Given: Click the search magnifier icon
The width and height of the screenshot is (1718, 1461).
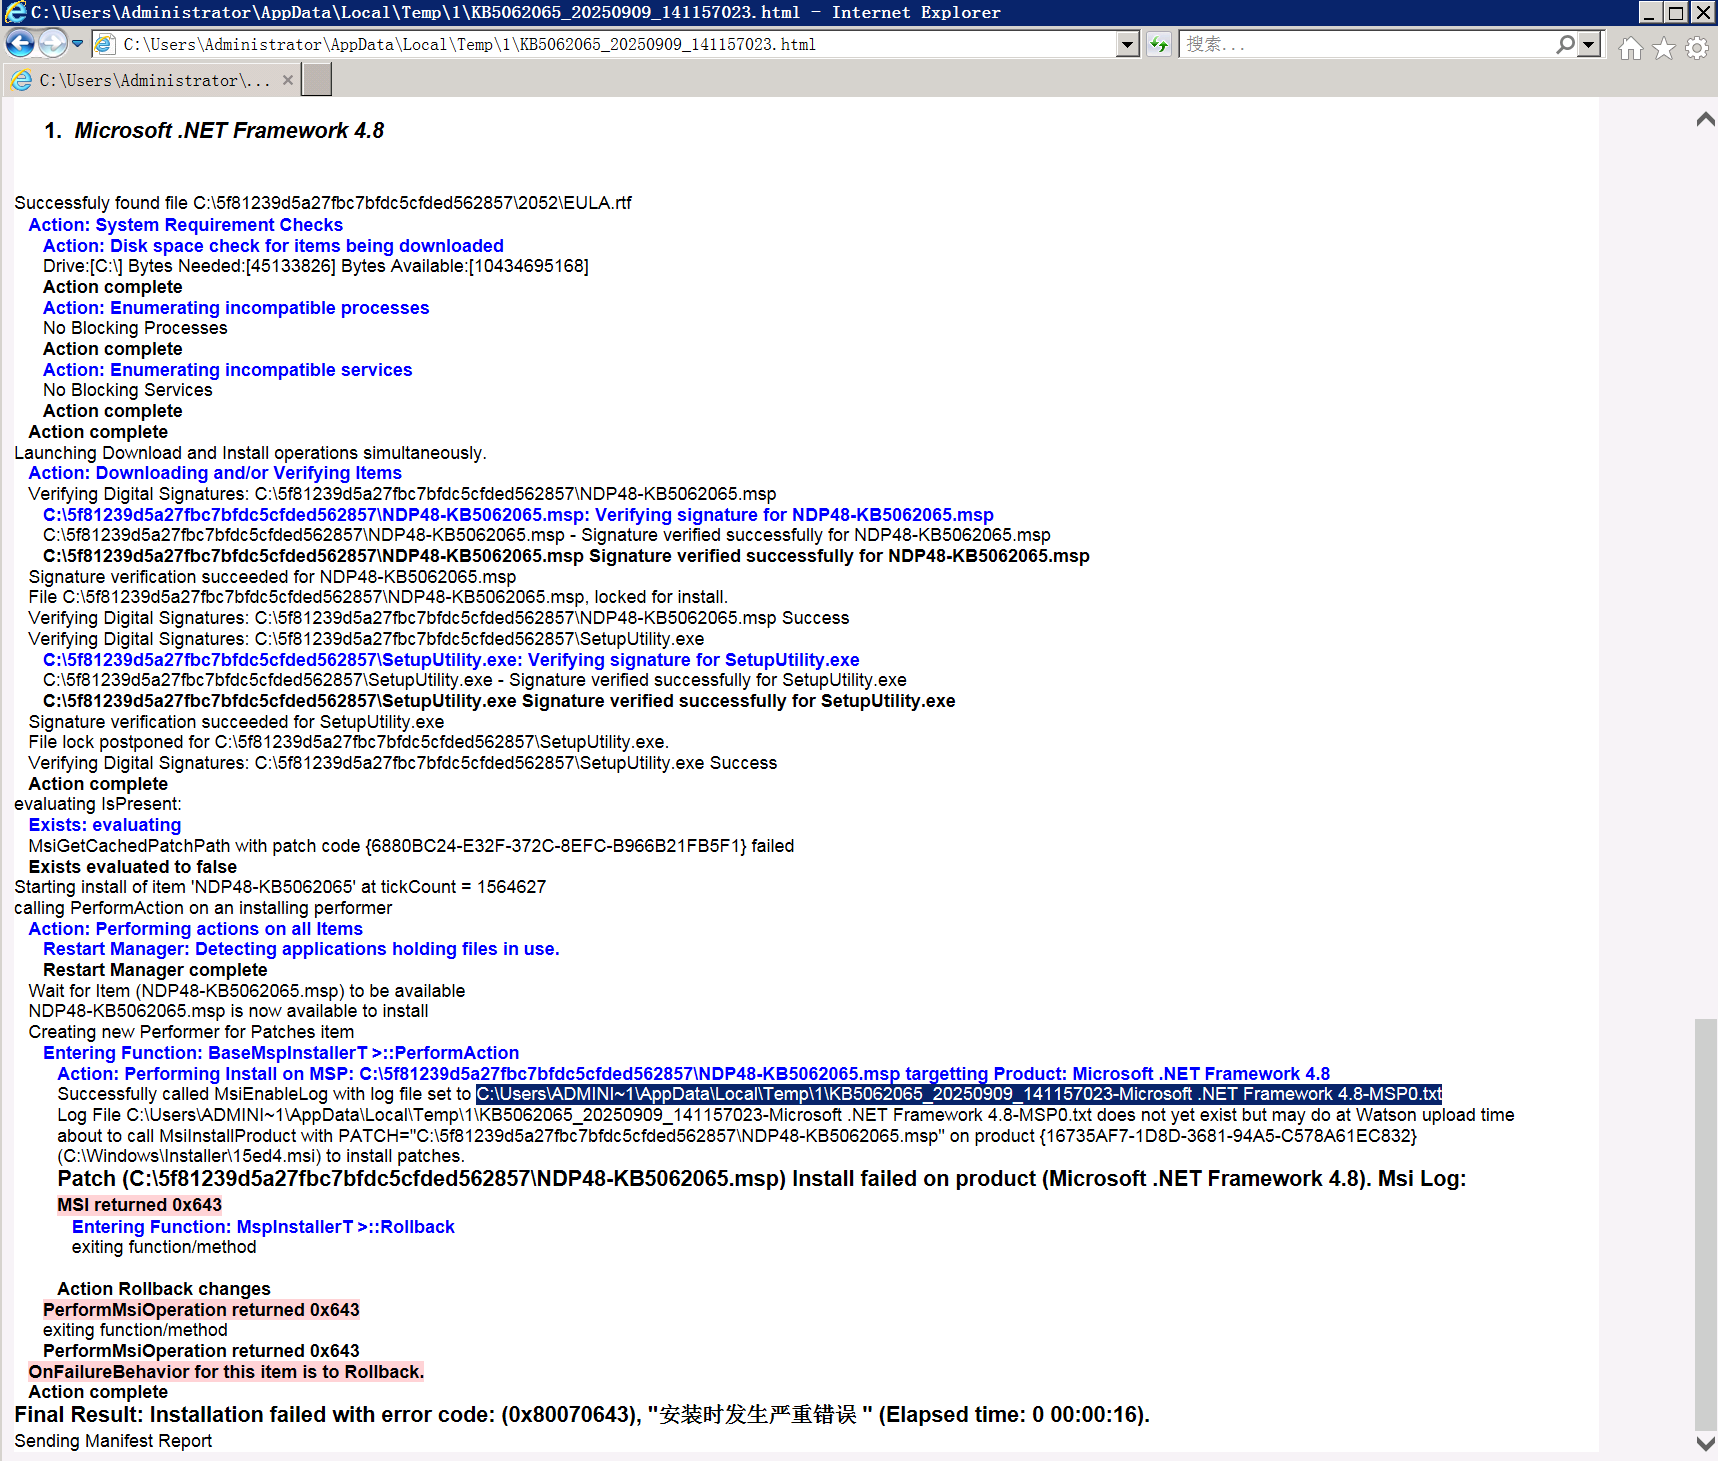Looking at the screenshot, I should (x=1565, y=45).
